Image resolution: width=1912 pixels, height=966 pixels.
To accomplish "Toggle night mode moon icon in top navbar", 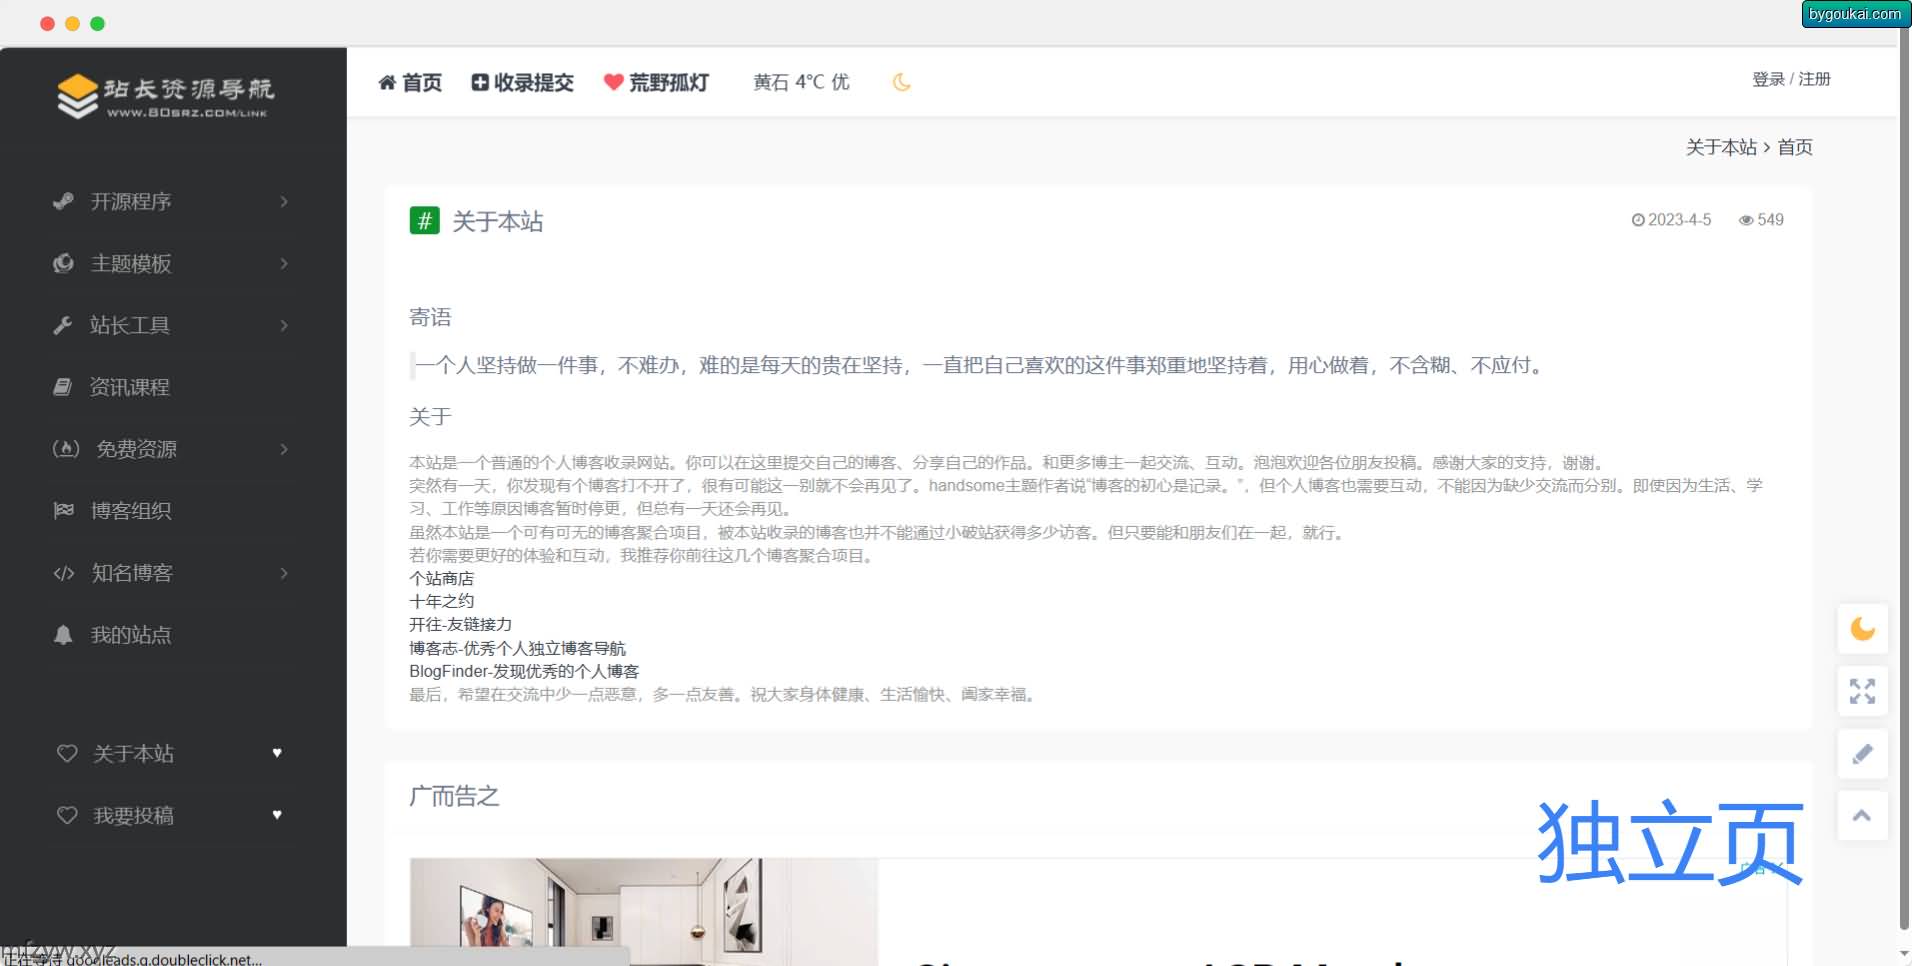I will (901, 82).
